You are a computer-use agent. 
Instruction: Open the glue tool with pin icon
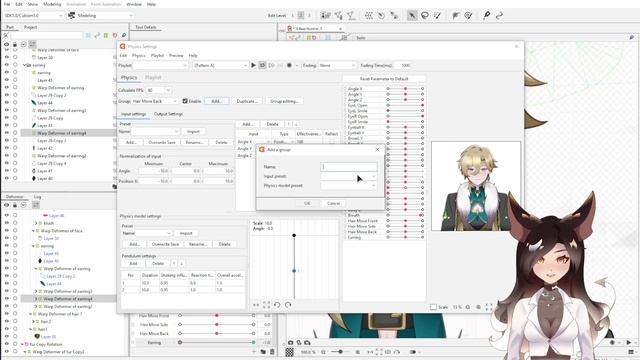pyautogui.click(x=486, y=16)
